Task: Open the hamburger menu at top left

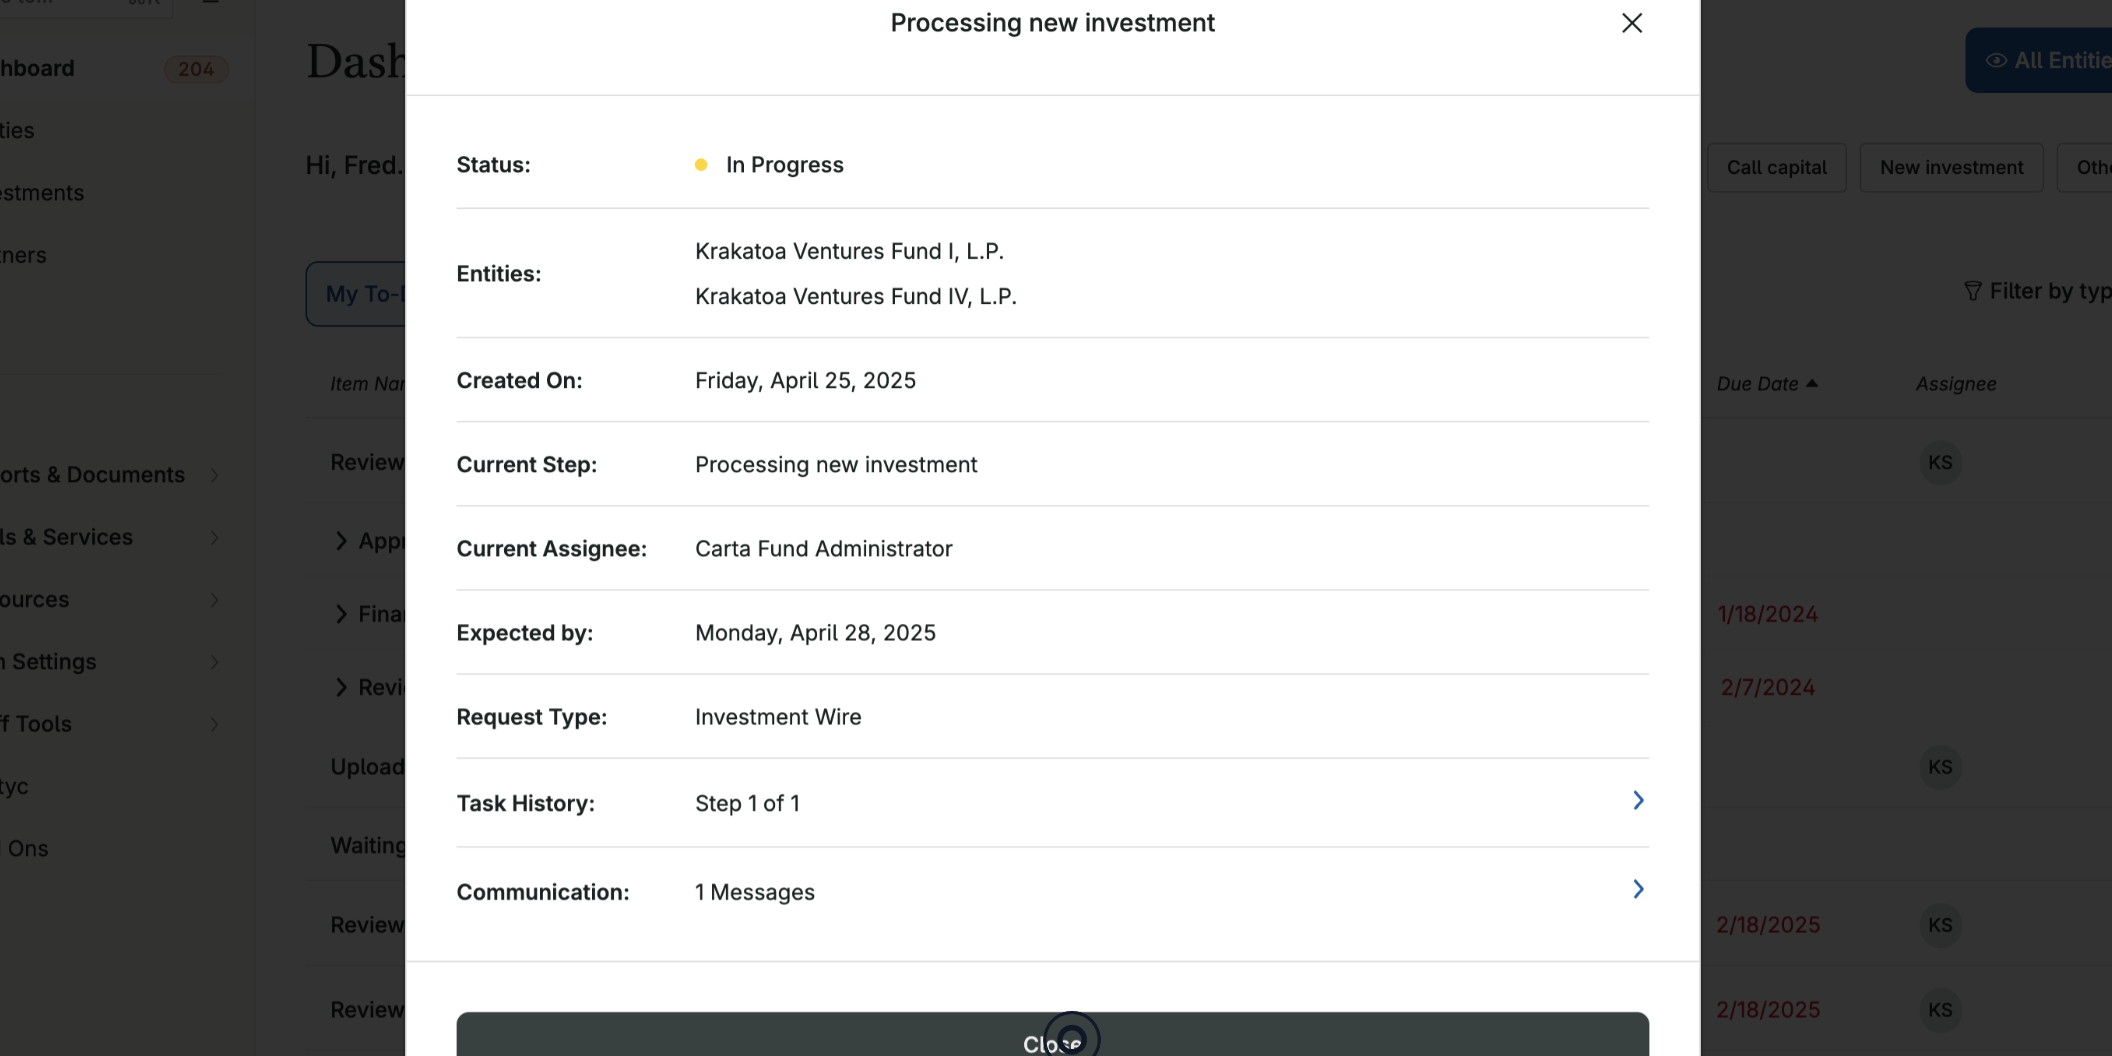Action: [209, 2]
